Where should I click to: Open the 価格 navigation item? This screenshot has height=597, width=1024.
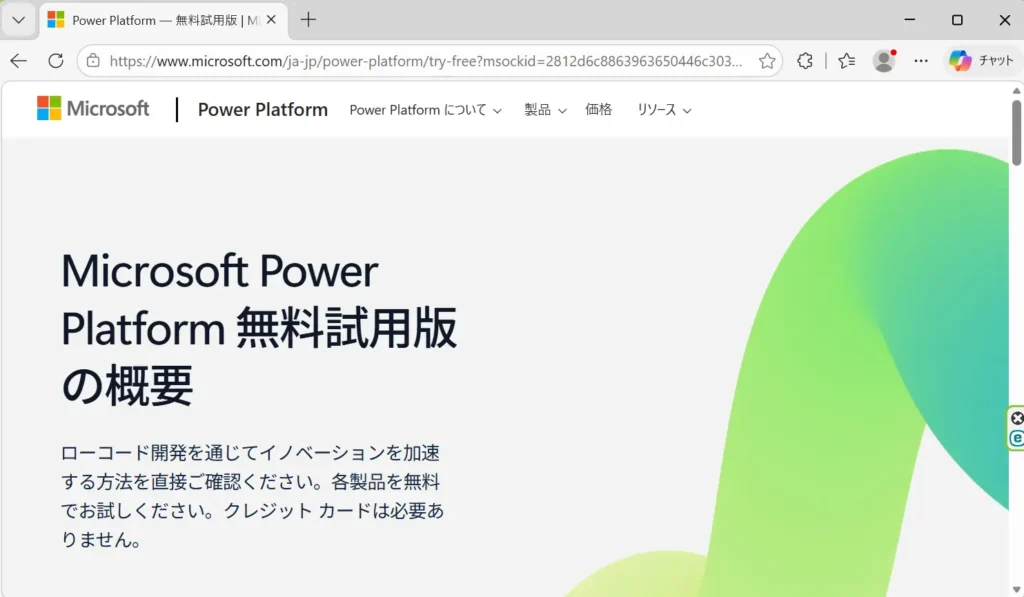pyautogui.click(x=598, y=110)
